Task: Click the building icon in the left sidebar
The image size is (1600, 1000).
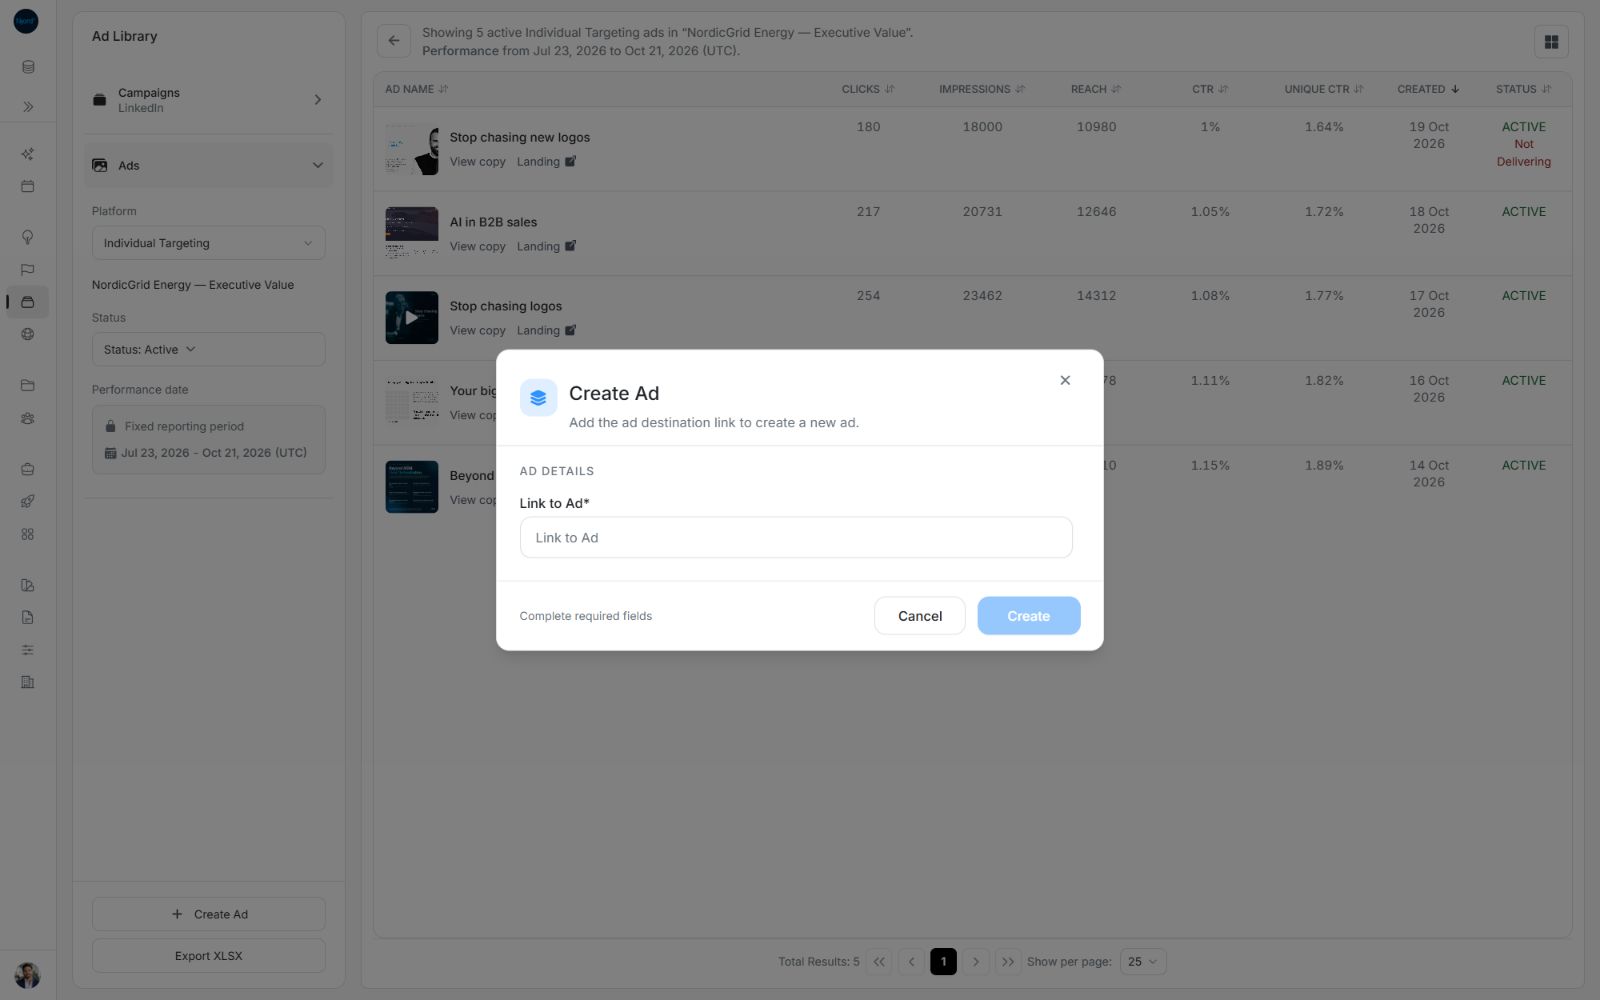Action: [28, 682]
